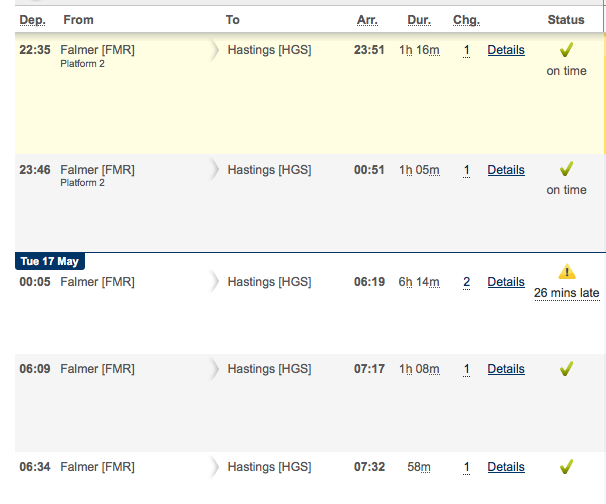The height and width of the screenshot is (504, 606).
Task: Open Details for the 23:46 journey
Action: click(506, 170)
